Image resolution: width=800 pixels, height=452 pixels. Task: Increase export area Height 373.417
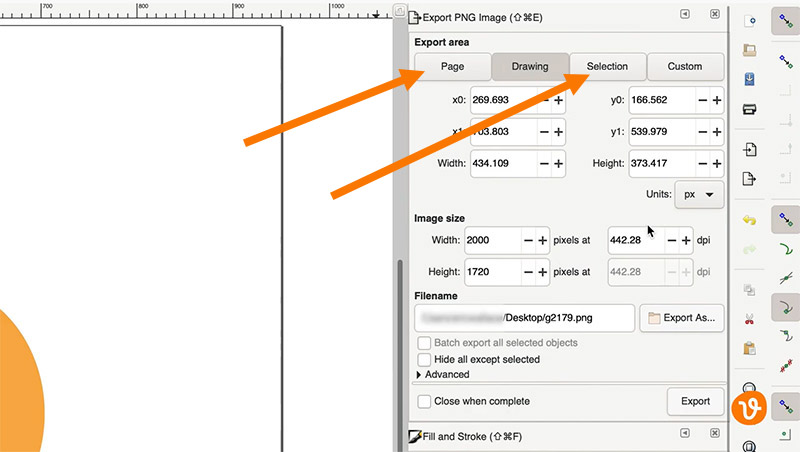(x=717, y=163)
